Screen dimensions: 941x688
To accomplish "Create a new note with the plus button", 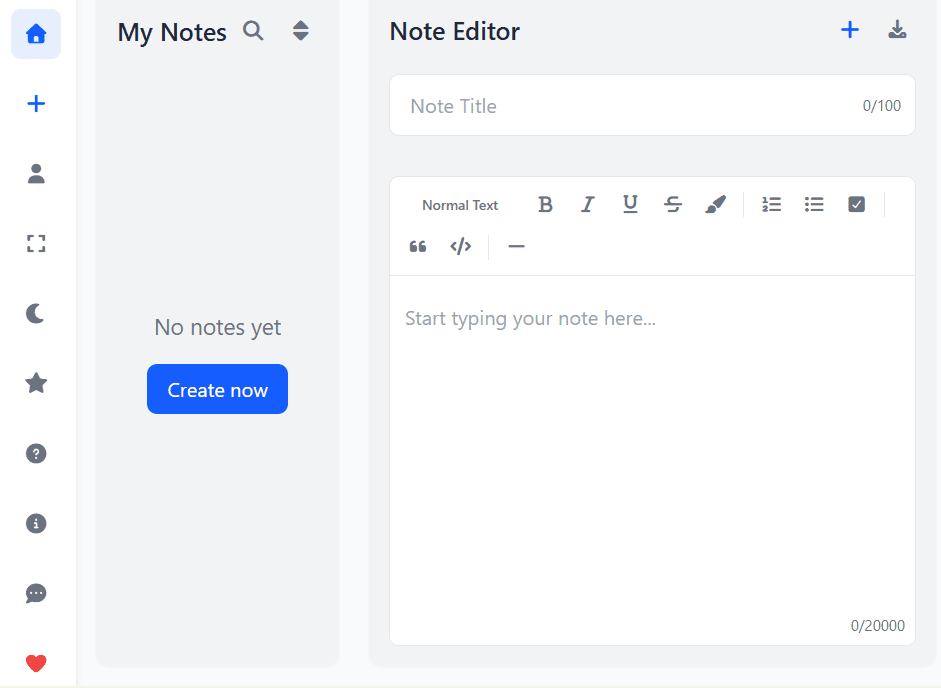I will pyautogui.click(x=849, y=30).
